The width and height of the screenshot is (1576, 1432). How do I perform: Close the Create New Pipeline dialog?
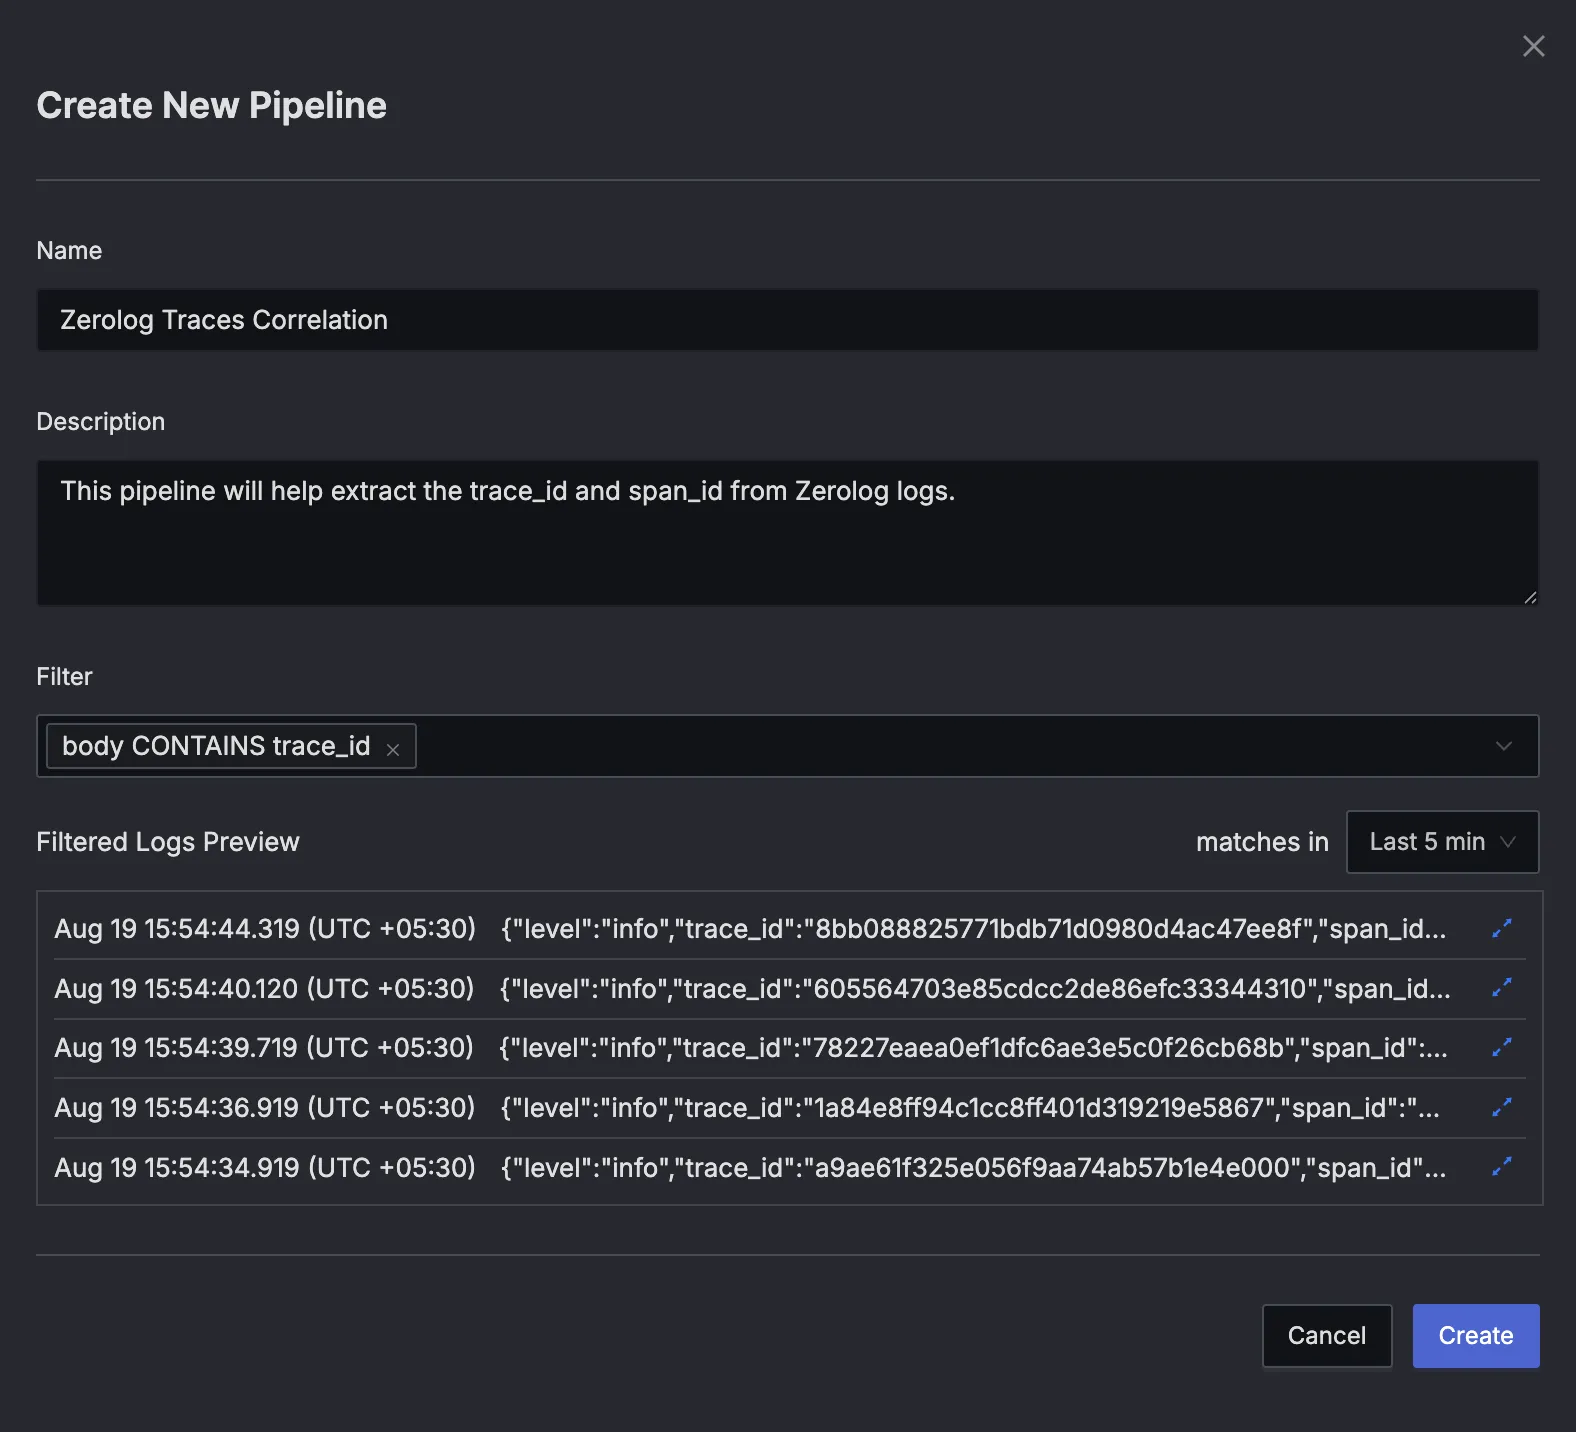tap(1533, 46)
